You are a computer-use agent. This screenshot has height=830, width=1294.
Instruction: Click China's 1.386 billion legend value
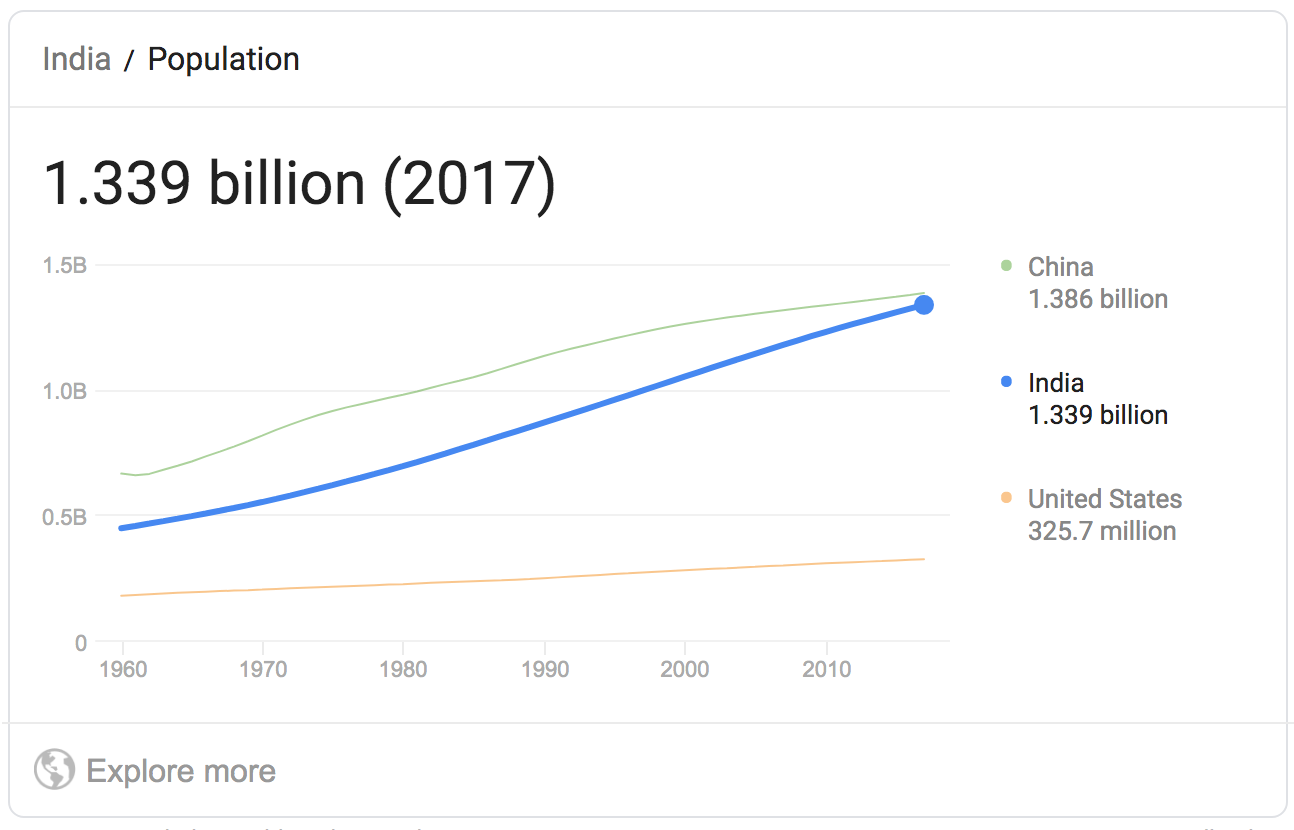1097,299
